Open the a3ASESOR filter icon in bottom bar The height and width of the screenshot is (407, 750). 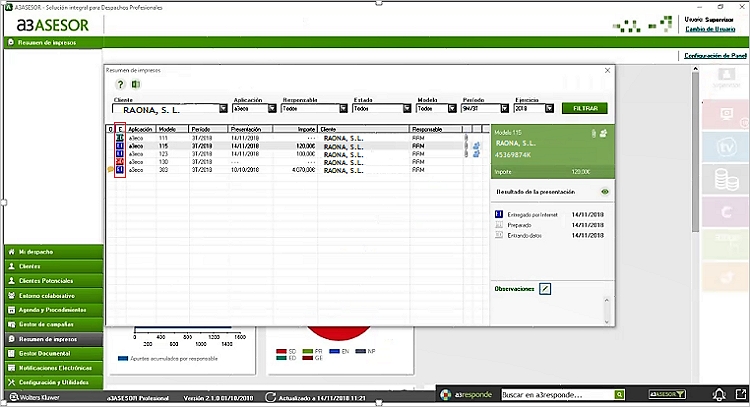coord(667,395)
